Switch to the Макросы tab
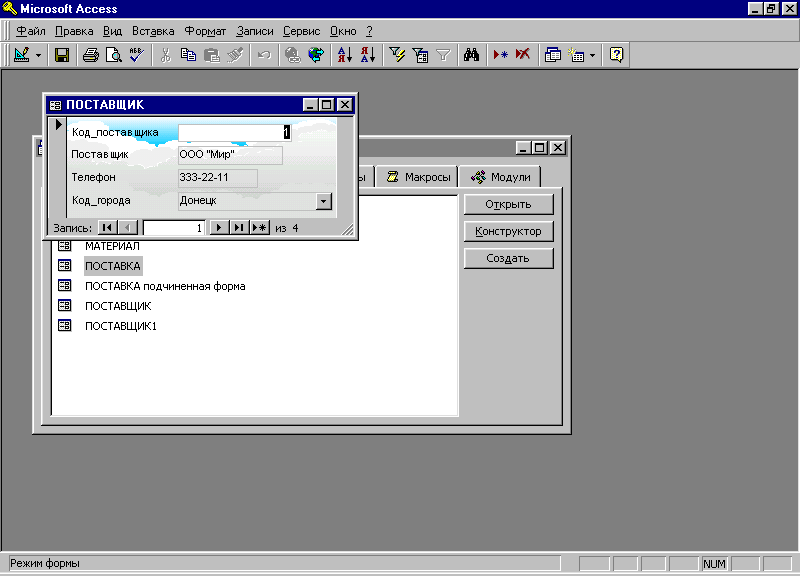The width and height of the screenshot is (800, 576). tap(418, 177)
